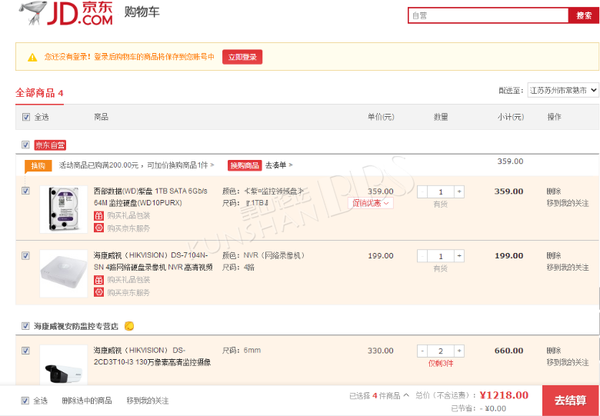Focus the search input field at top
The height and width of the screenshot is (416, 600).
click(487, 15)
